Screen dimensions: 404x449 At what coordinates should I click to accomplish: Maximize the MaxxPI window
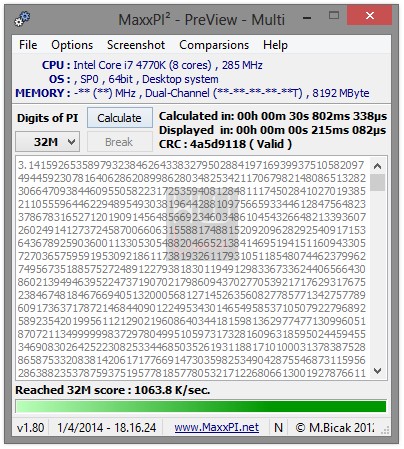tap(334, 15)
